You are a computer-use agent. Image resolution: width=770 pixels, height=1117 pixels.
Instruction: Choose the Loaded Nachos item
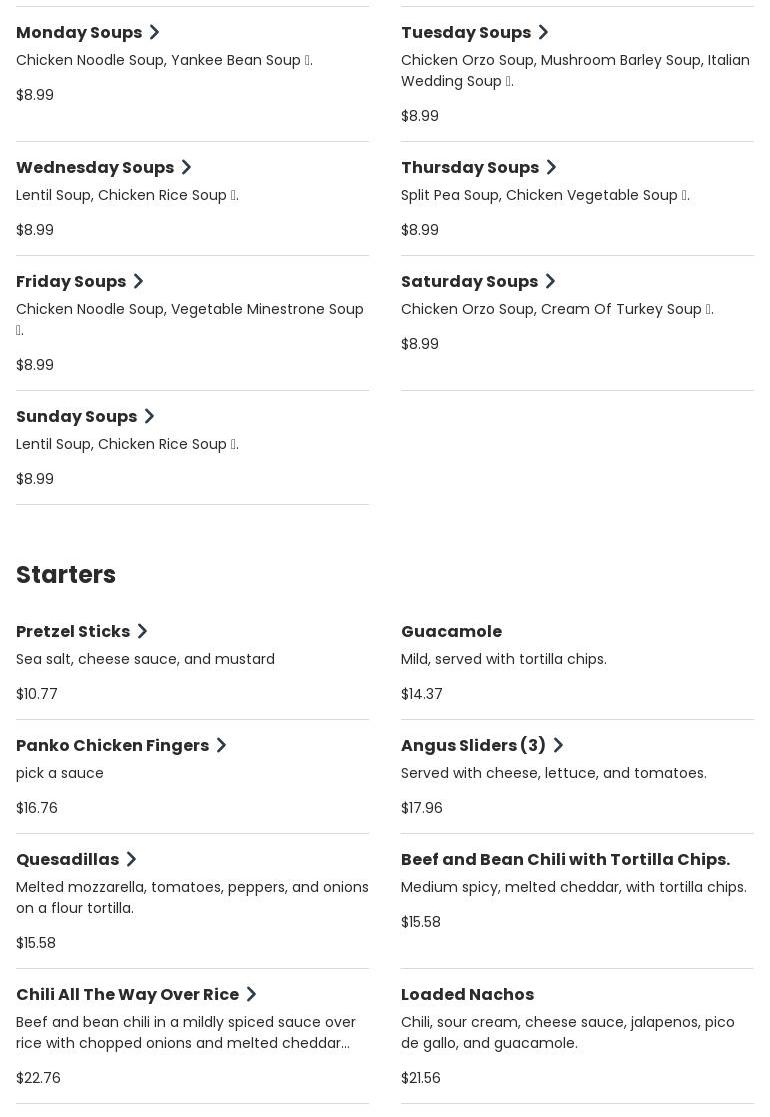[467, 995]
